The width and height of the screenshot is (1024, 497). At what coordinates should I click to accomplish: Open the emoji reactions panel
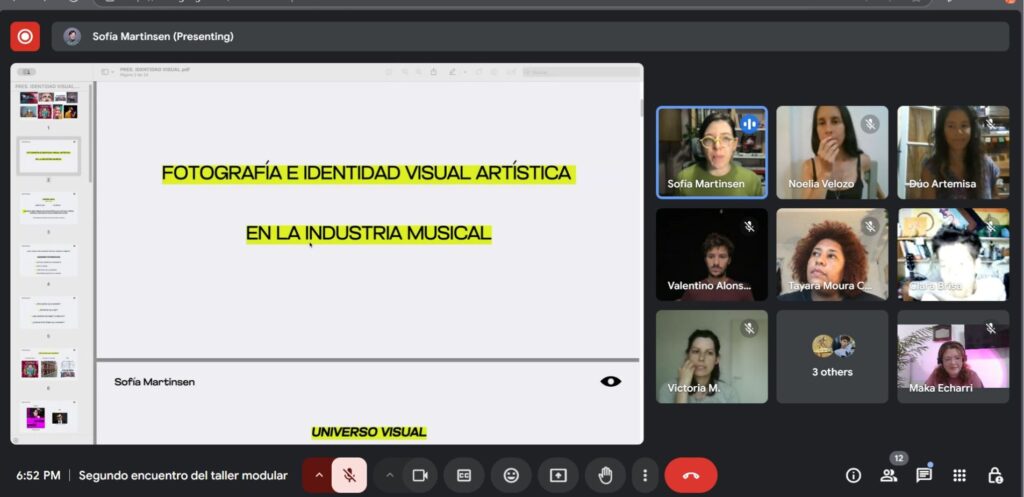(x=511, y=475)
